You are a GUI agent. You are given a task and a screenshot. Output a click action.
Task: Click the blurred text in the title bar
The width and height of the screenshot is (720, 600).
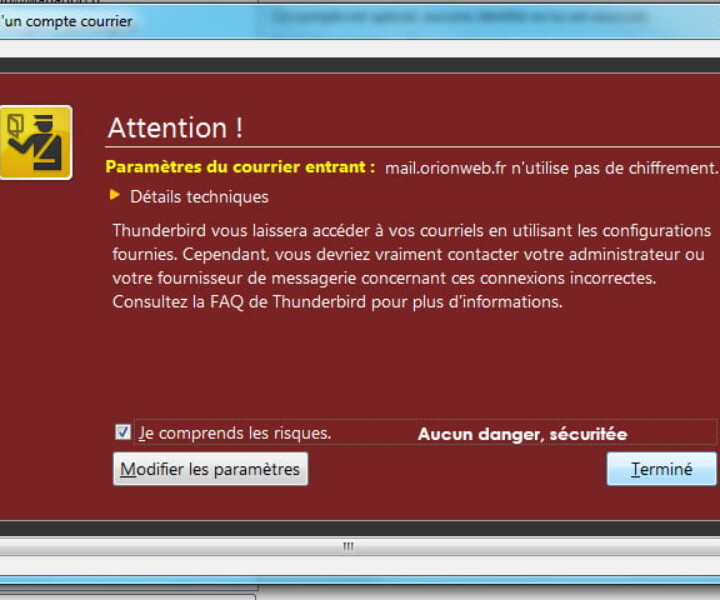459,18
